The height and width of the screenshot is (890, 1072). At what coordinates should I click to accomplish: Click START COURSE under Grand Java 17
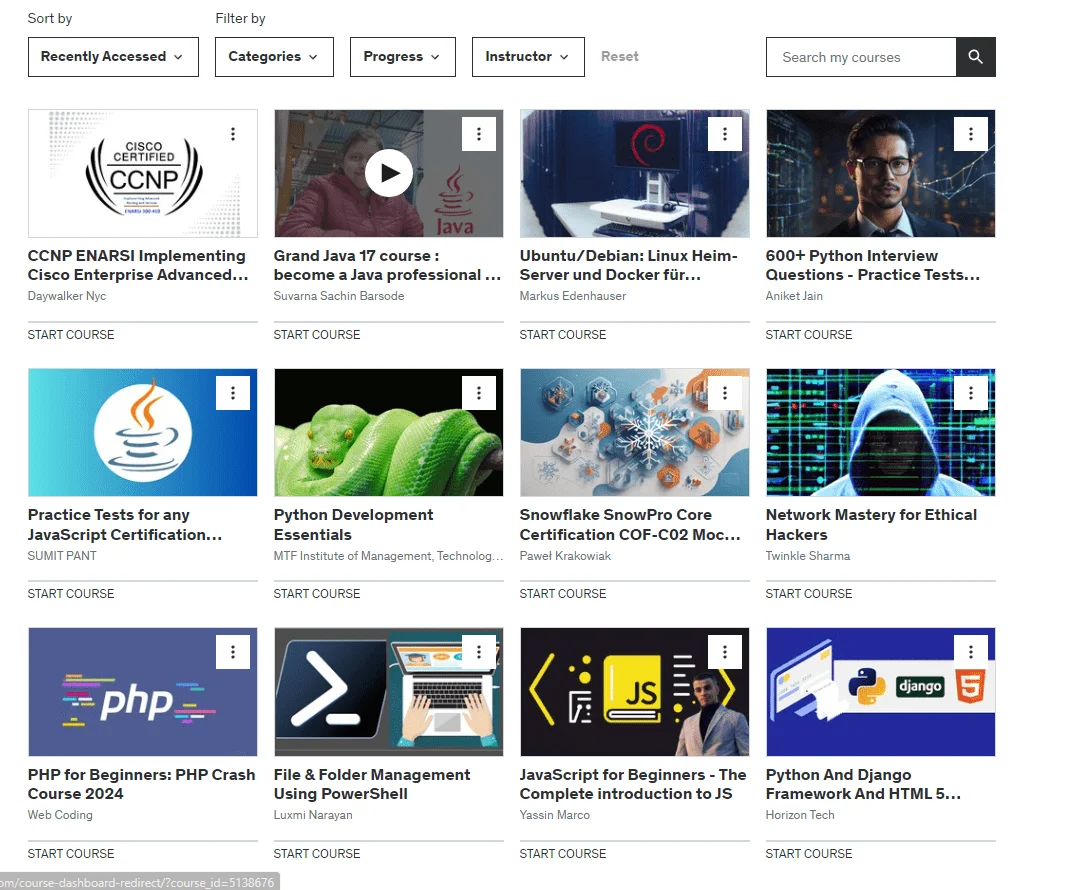coord(317,334)
